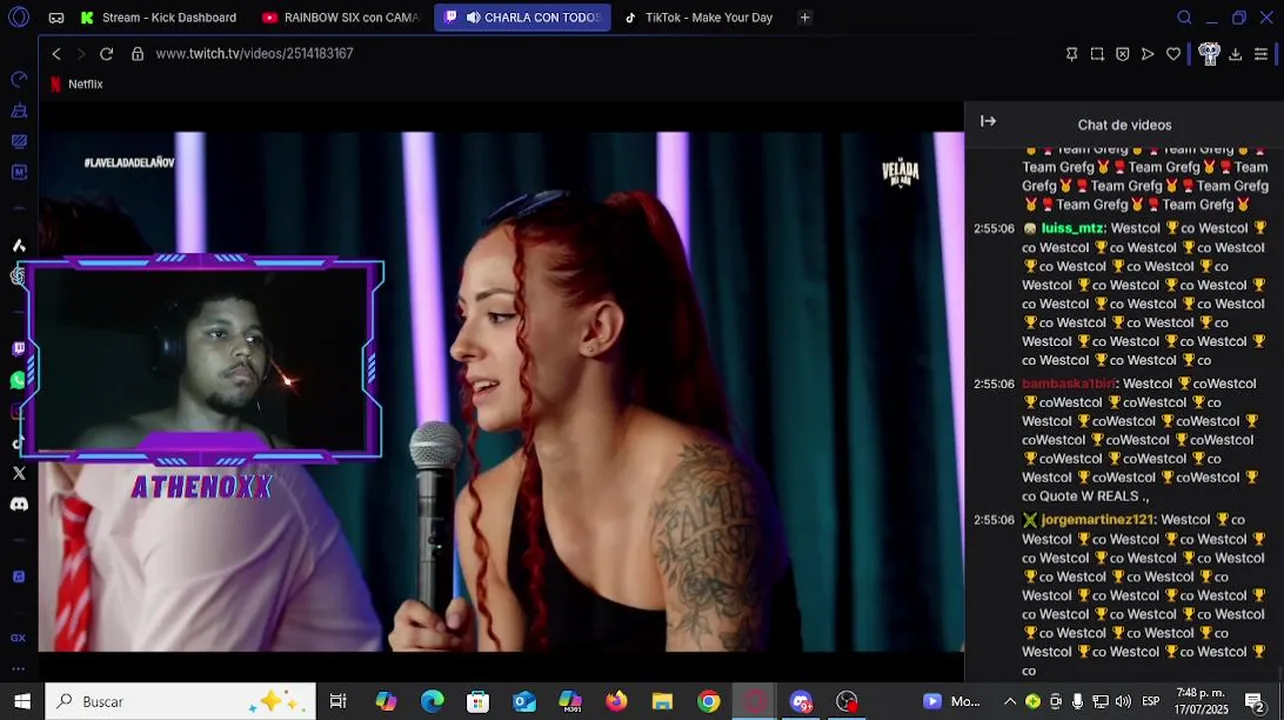Open Discord from the sidebar
The width and height of the screenshot is (1284, 720).
pos(19,504)
